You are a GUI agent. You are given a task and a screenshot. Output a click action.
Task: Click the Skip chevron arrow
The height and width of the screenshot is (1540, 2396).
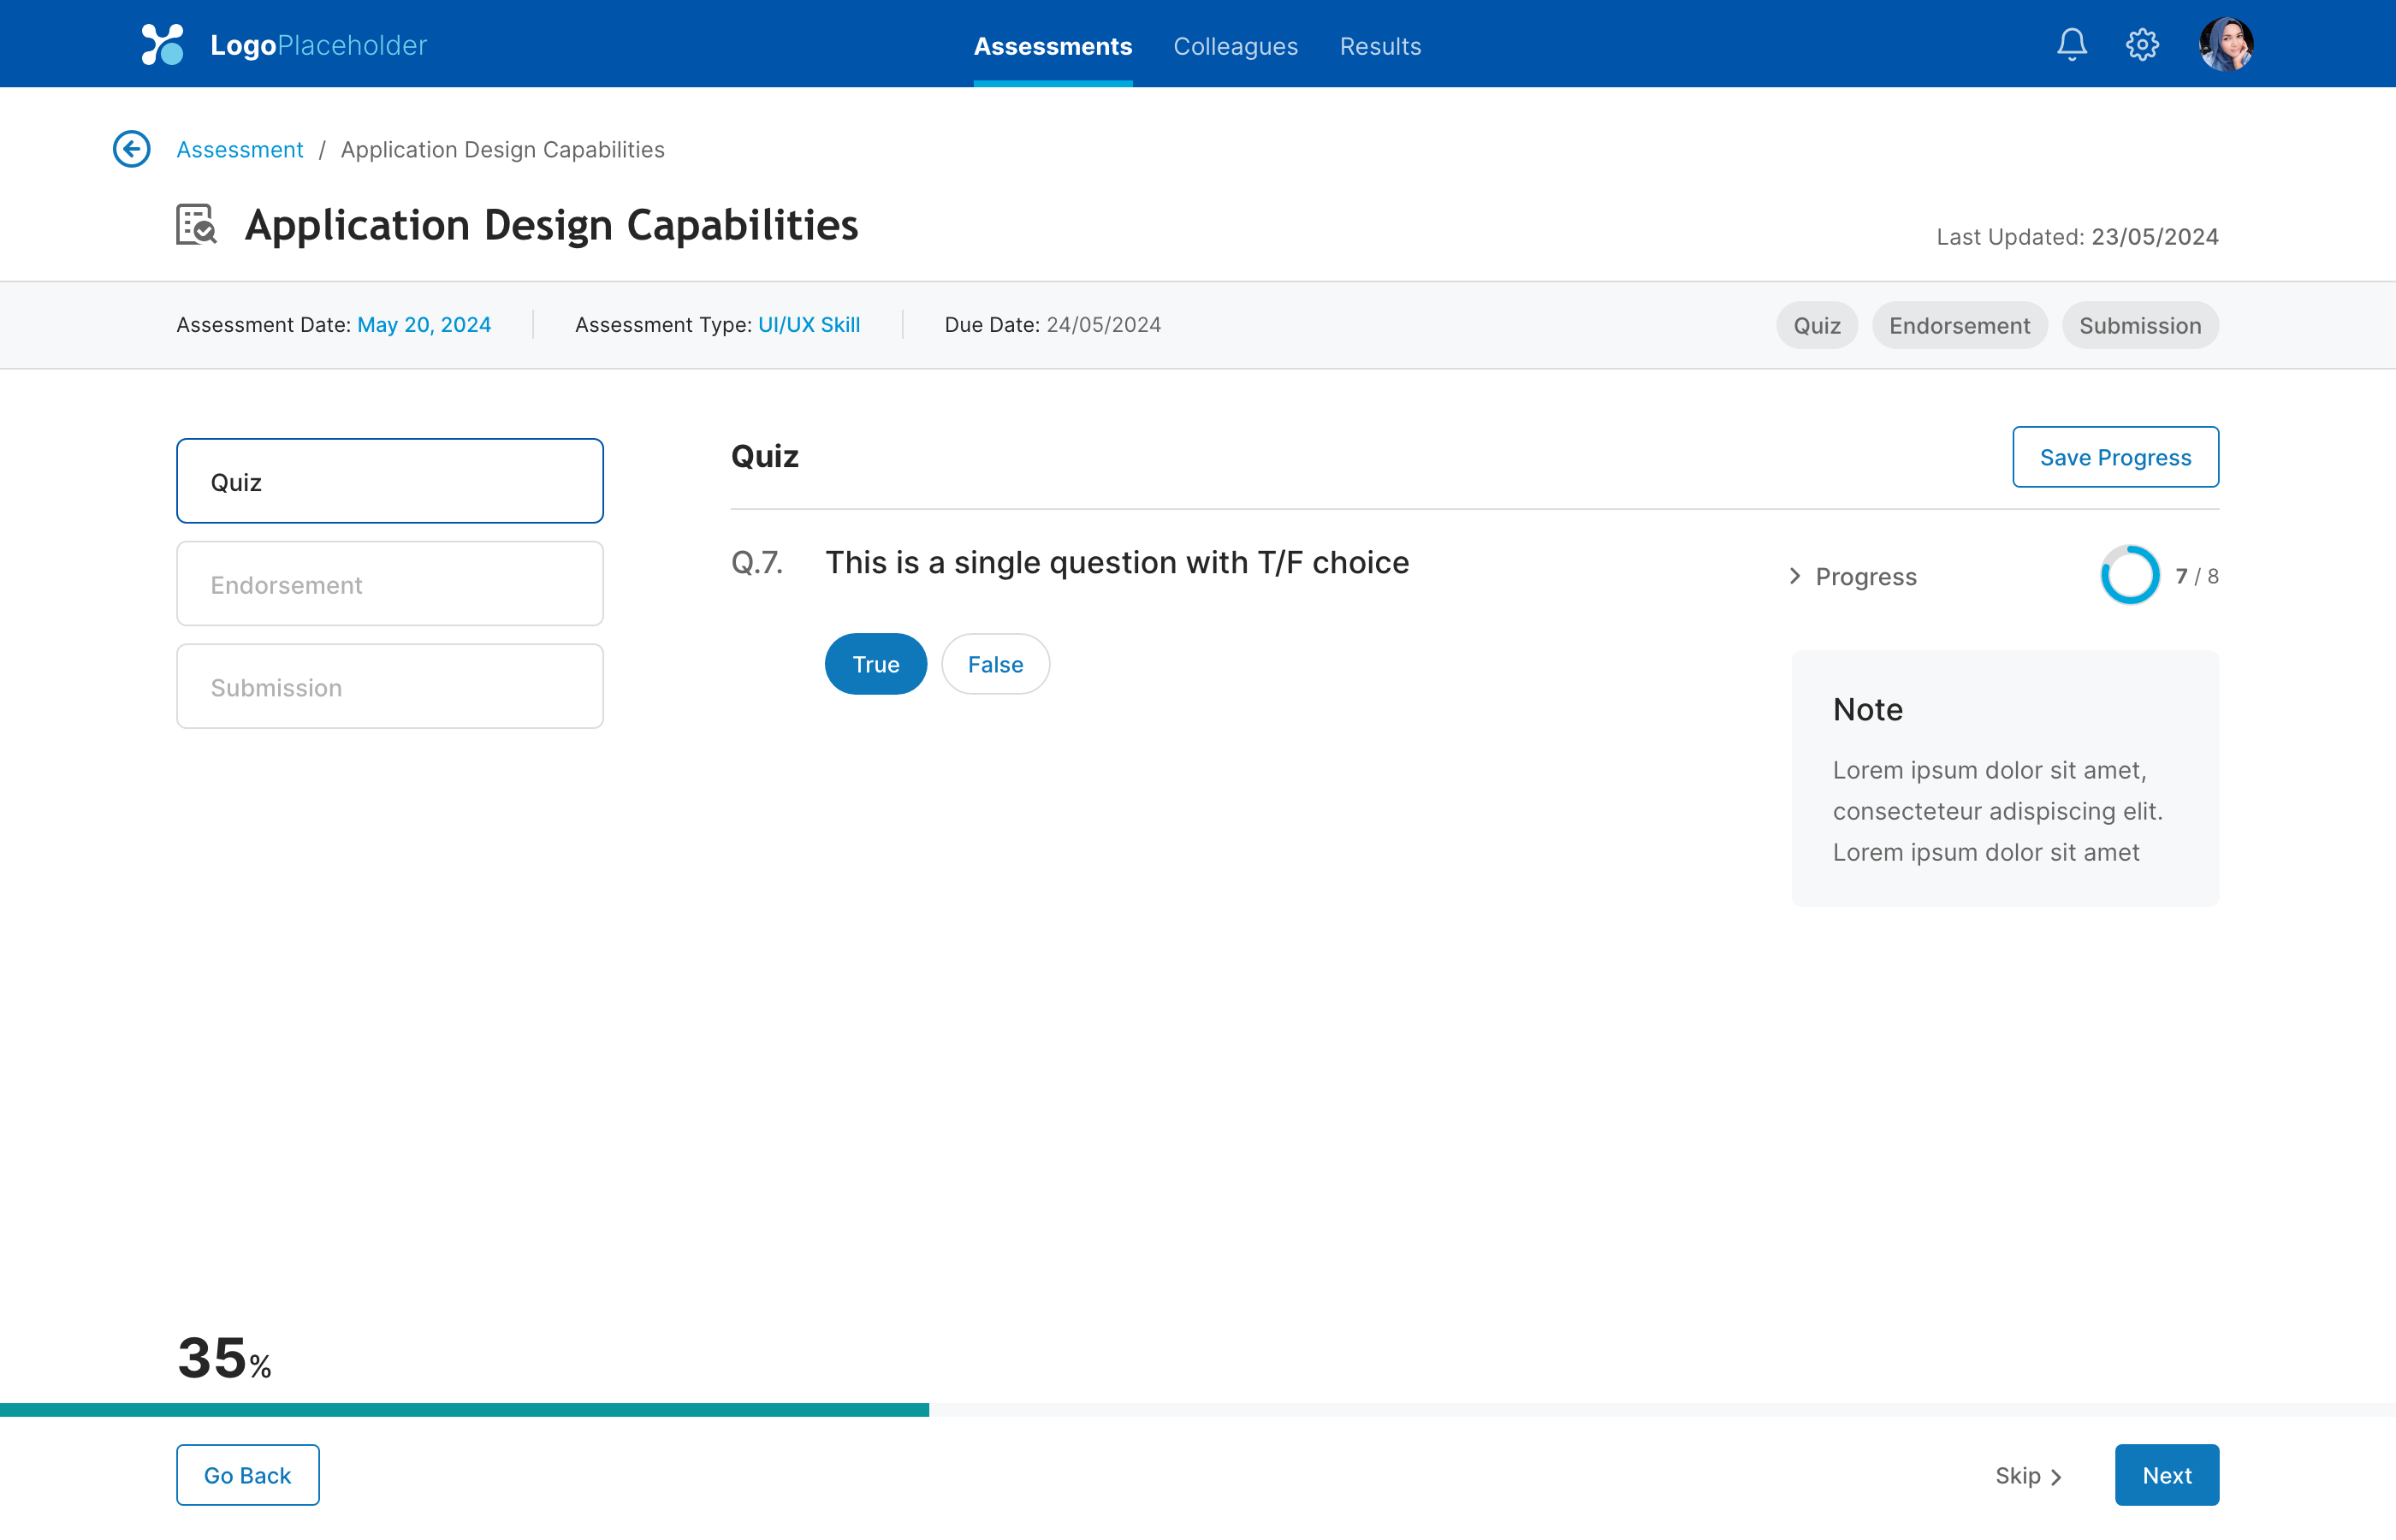(x=2056, y=1477)
